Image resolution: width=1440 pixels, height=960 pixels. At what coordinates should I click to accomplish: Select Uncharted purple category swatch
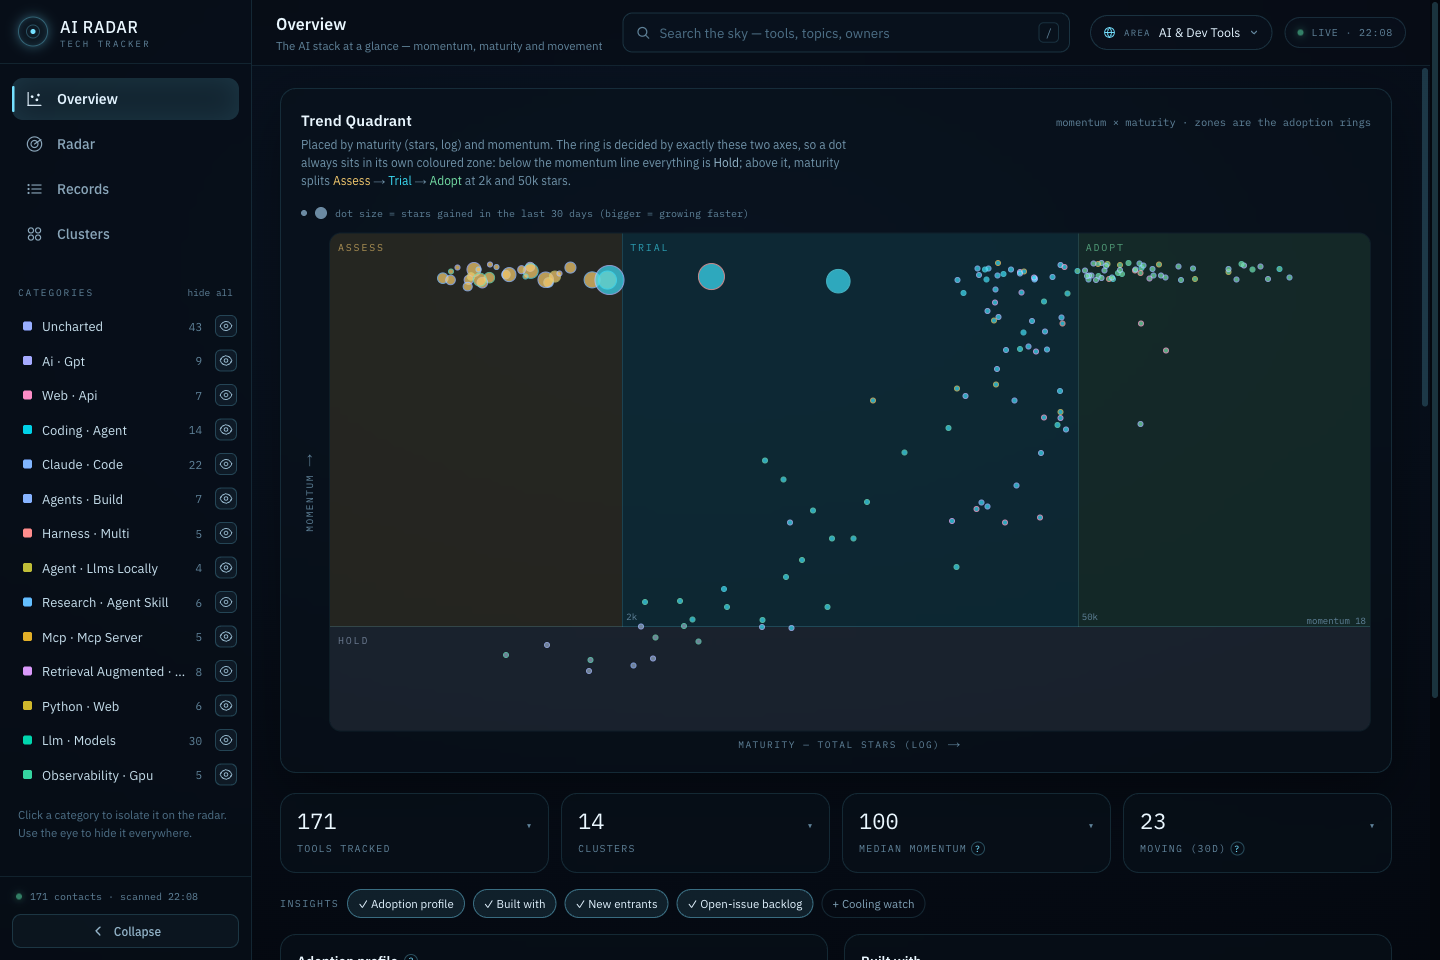28,326
